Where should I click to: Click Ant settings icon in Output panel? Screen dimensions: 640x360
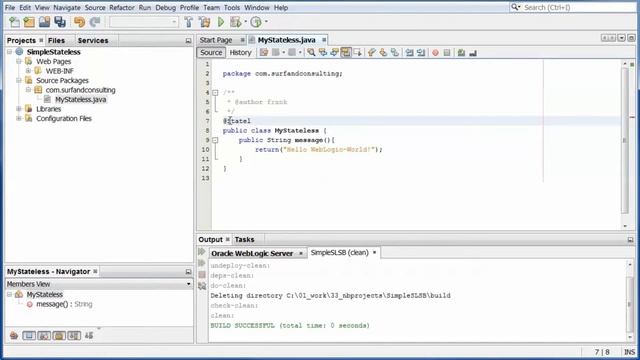point(202,286)
